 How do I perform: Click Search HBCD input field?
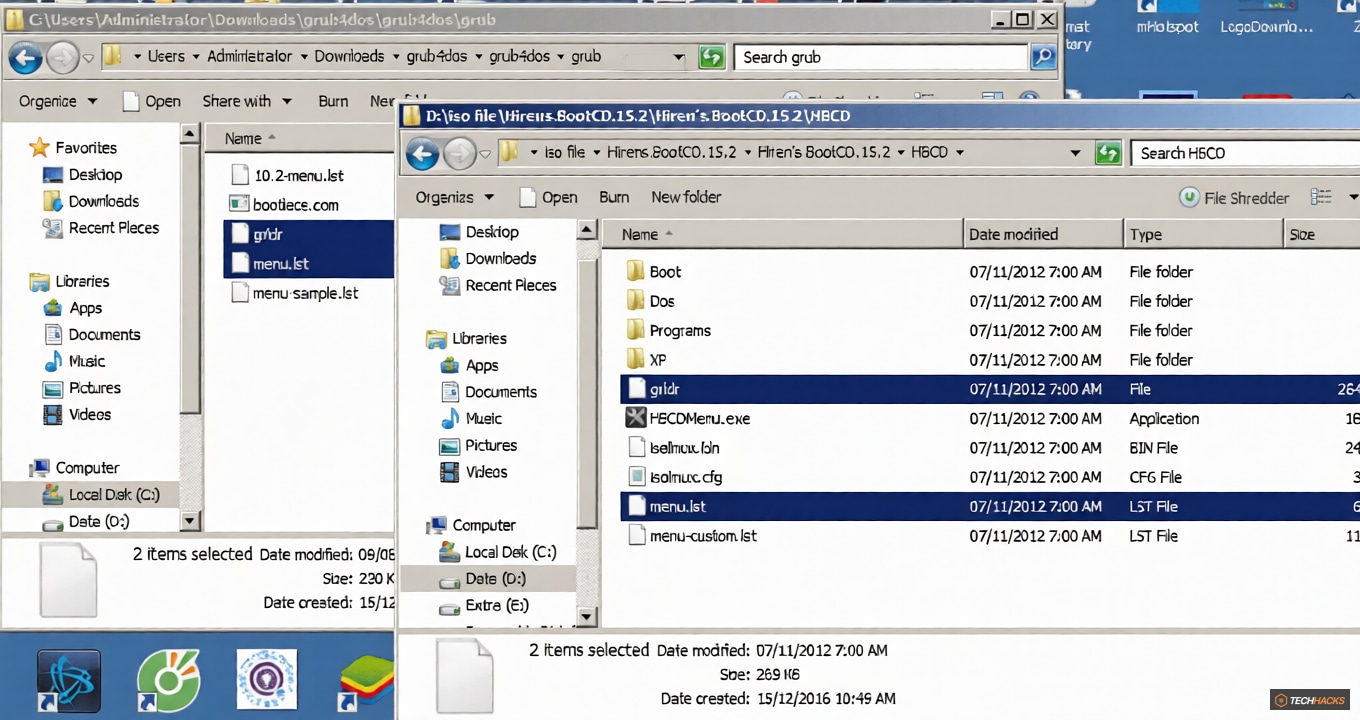pyautogui.click(x=1246, y=153)
